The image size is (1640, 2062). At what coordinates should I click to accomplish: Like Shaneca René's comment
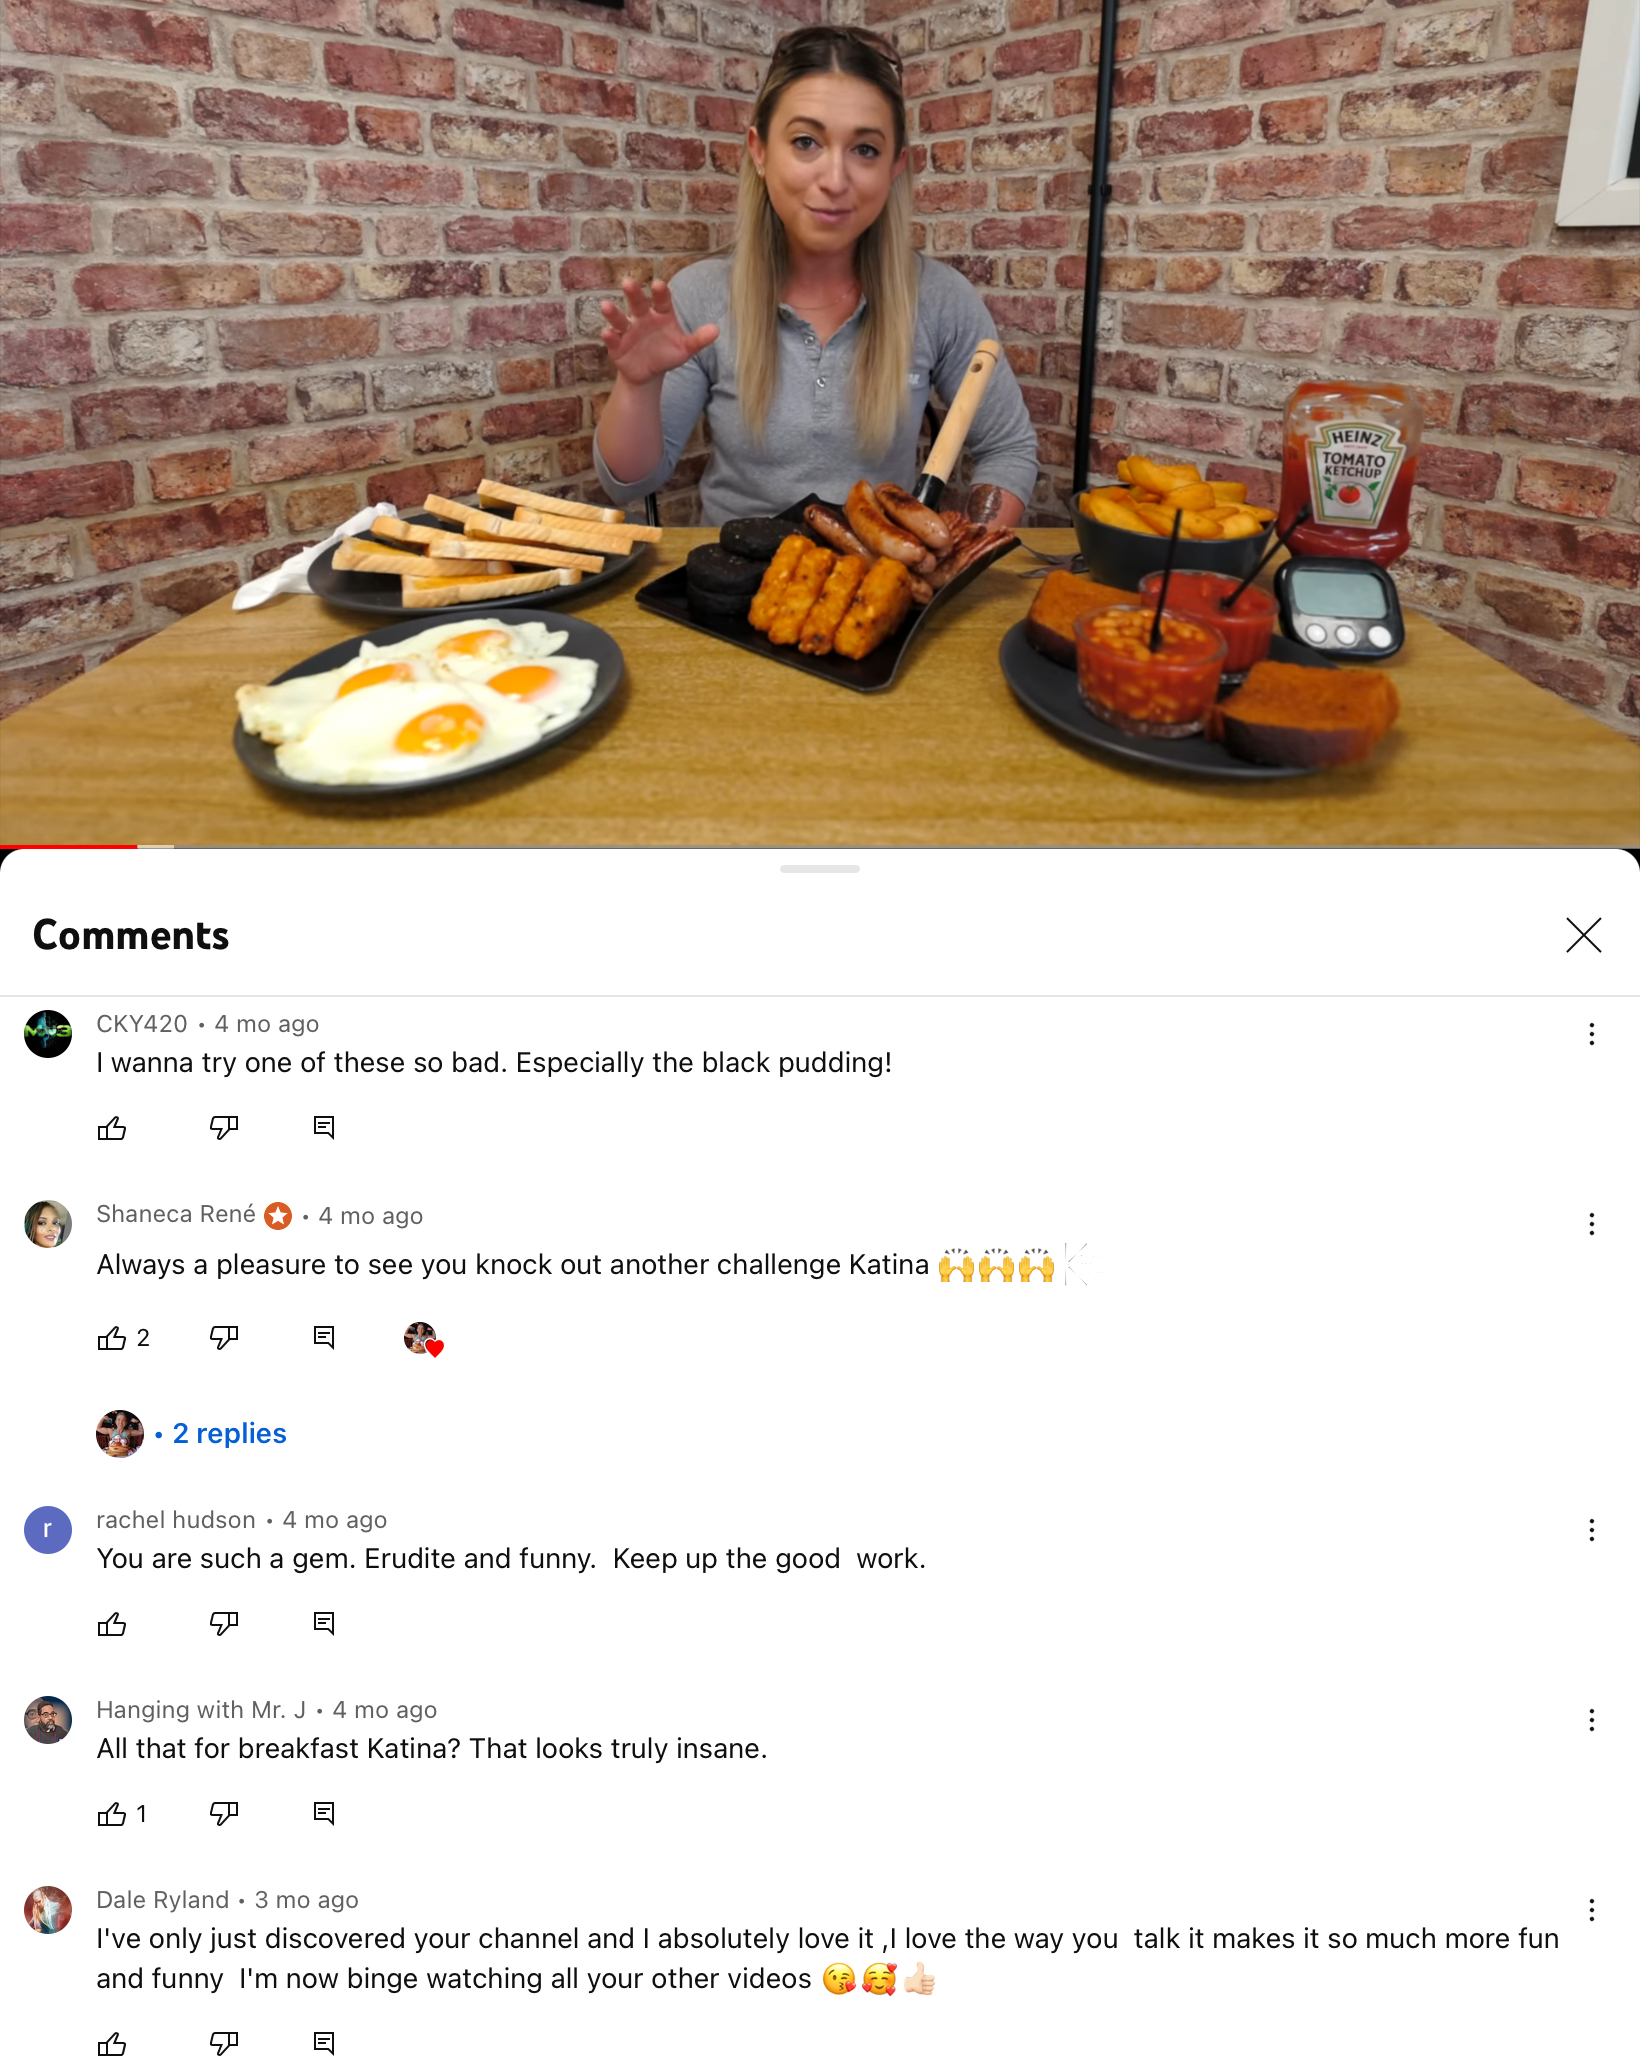point(112,1338)
